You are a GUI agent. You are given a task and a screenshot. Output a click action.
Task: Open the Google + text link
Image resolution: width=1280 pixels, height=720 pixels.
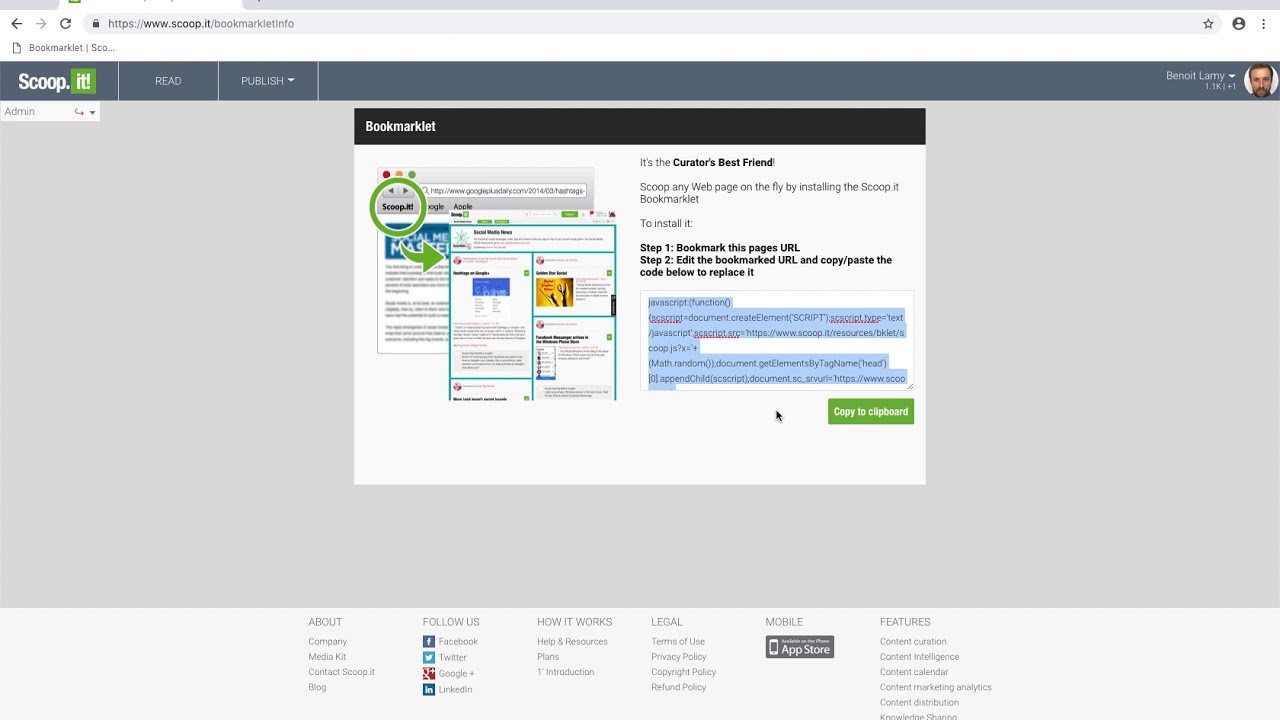point(456,674)
